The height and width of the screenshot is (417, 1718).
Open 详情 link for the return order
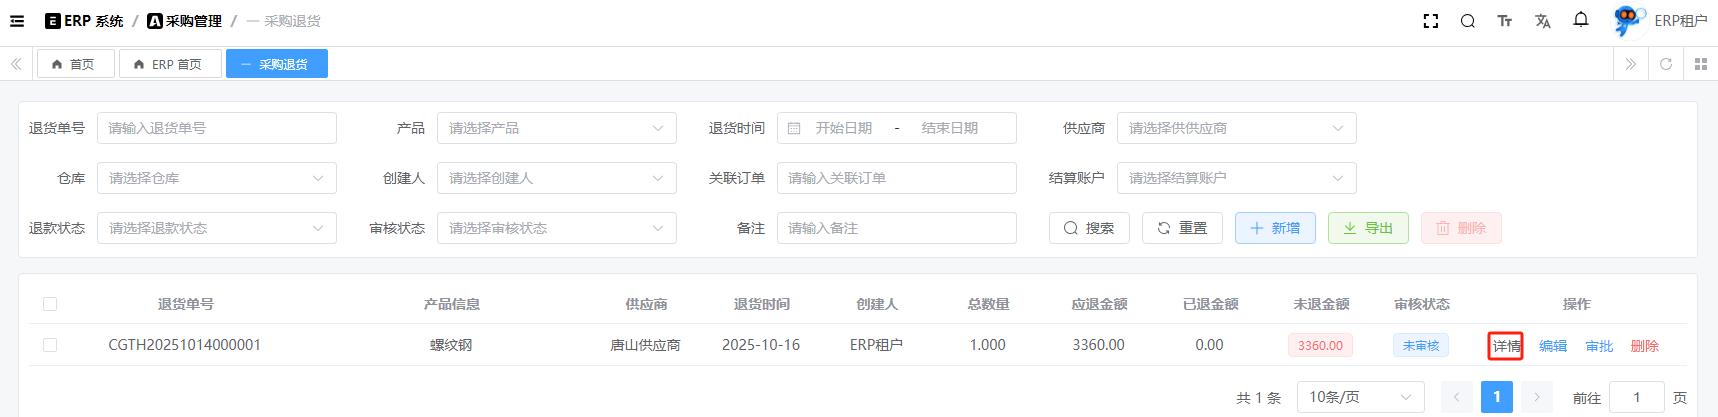click(1505, 346)
